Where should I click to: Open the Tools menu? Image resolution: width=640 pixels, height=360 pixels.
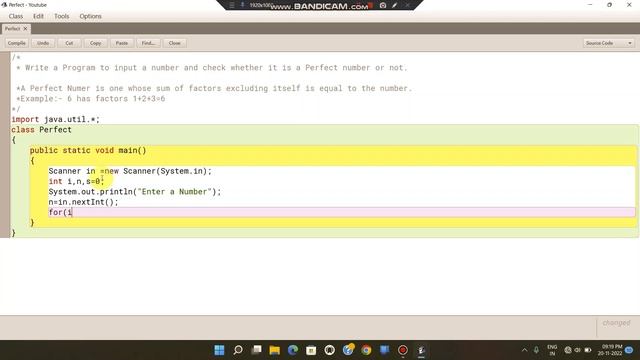pos(62,16)
